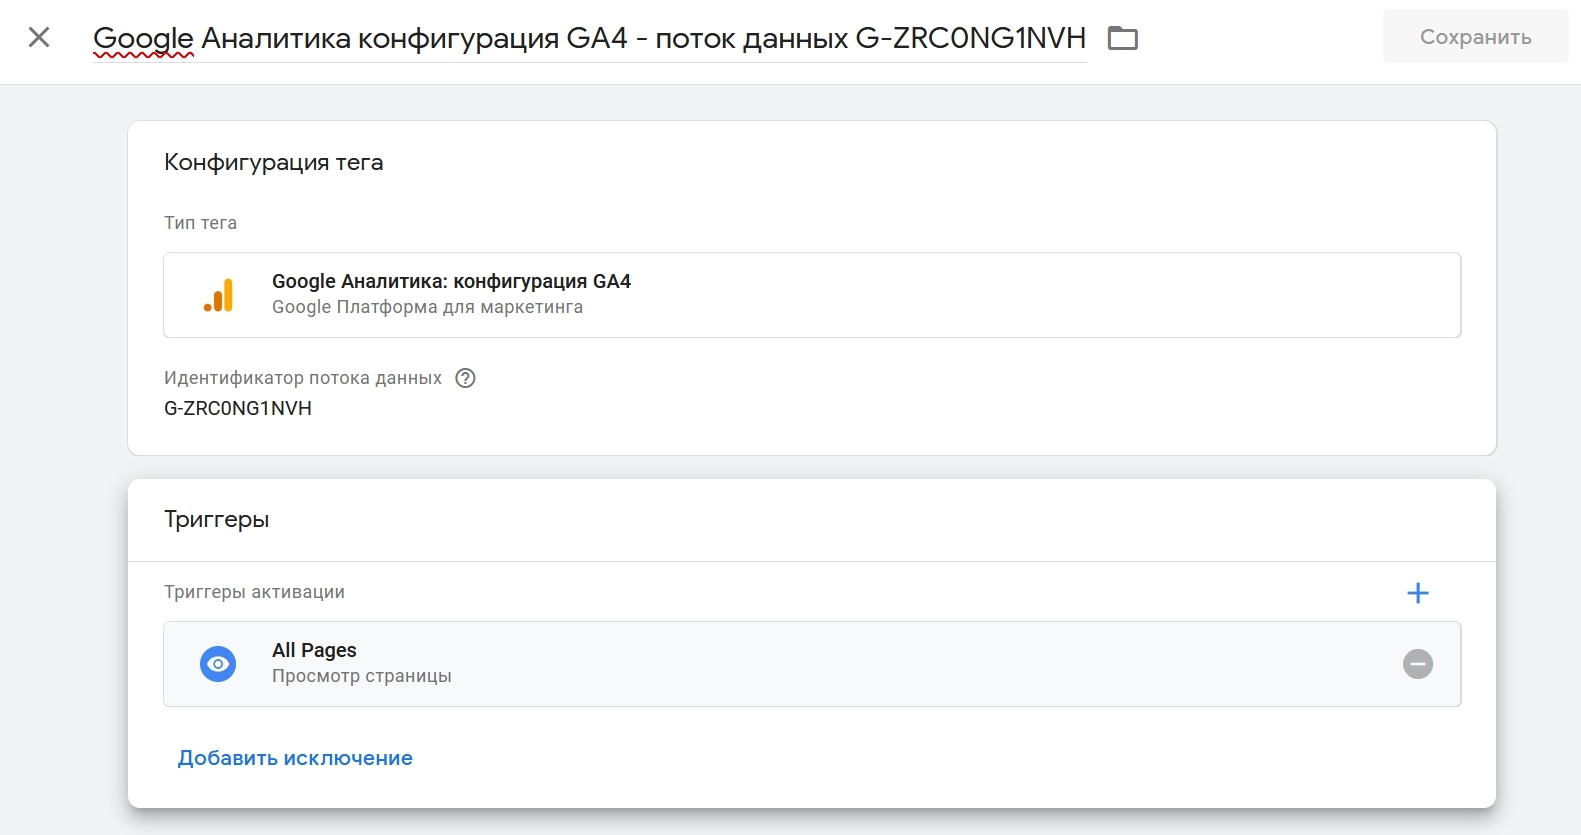Click the Триггеры section heading
The width and height of the screenshot is (1581, 835).
point(216,520)
